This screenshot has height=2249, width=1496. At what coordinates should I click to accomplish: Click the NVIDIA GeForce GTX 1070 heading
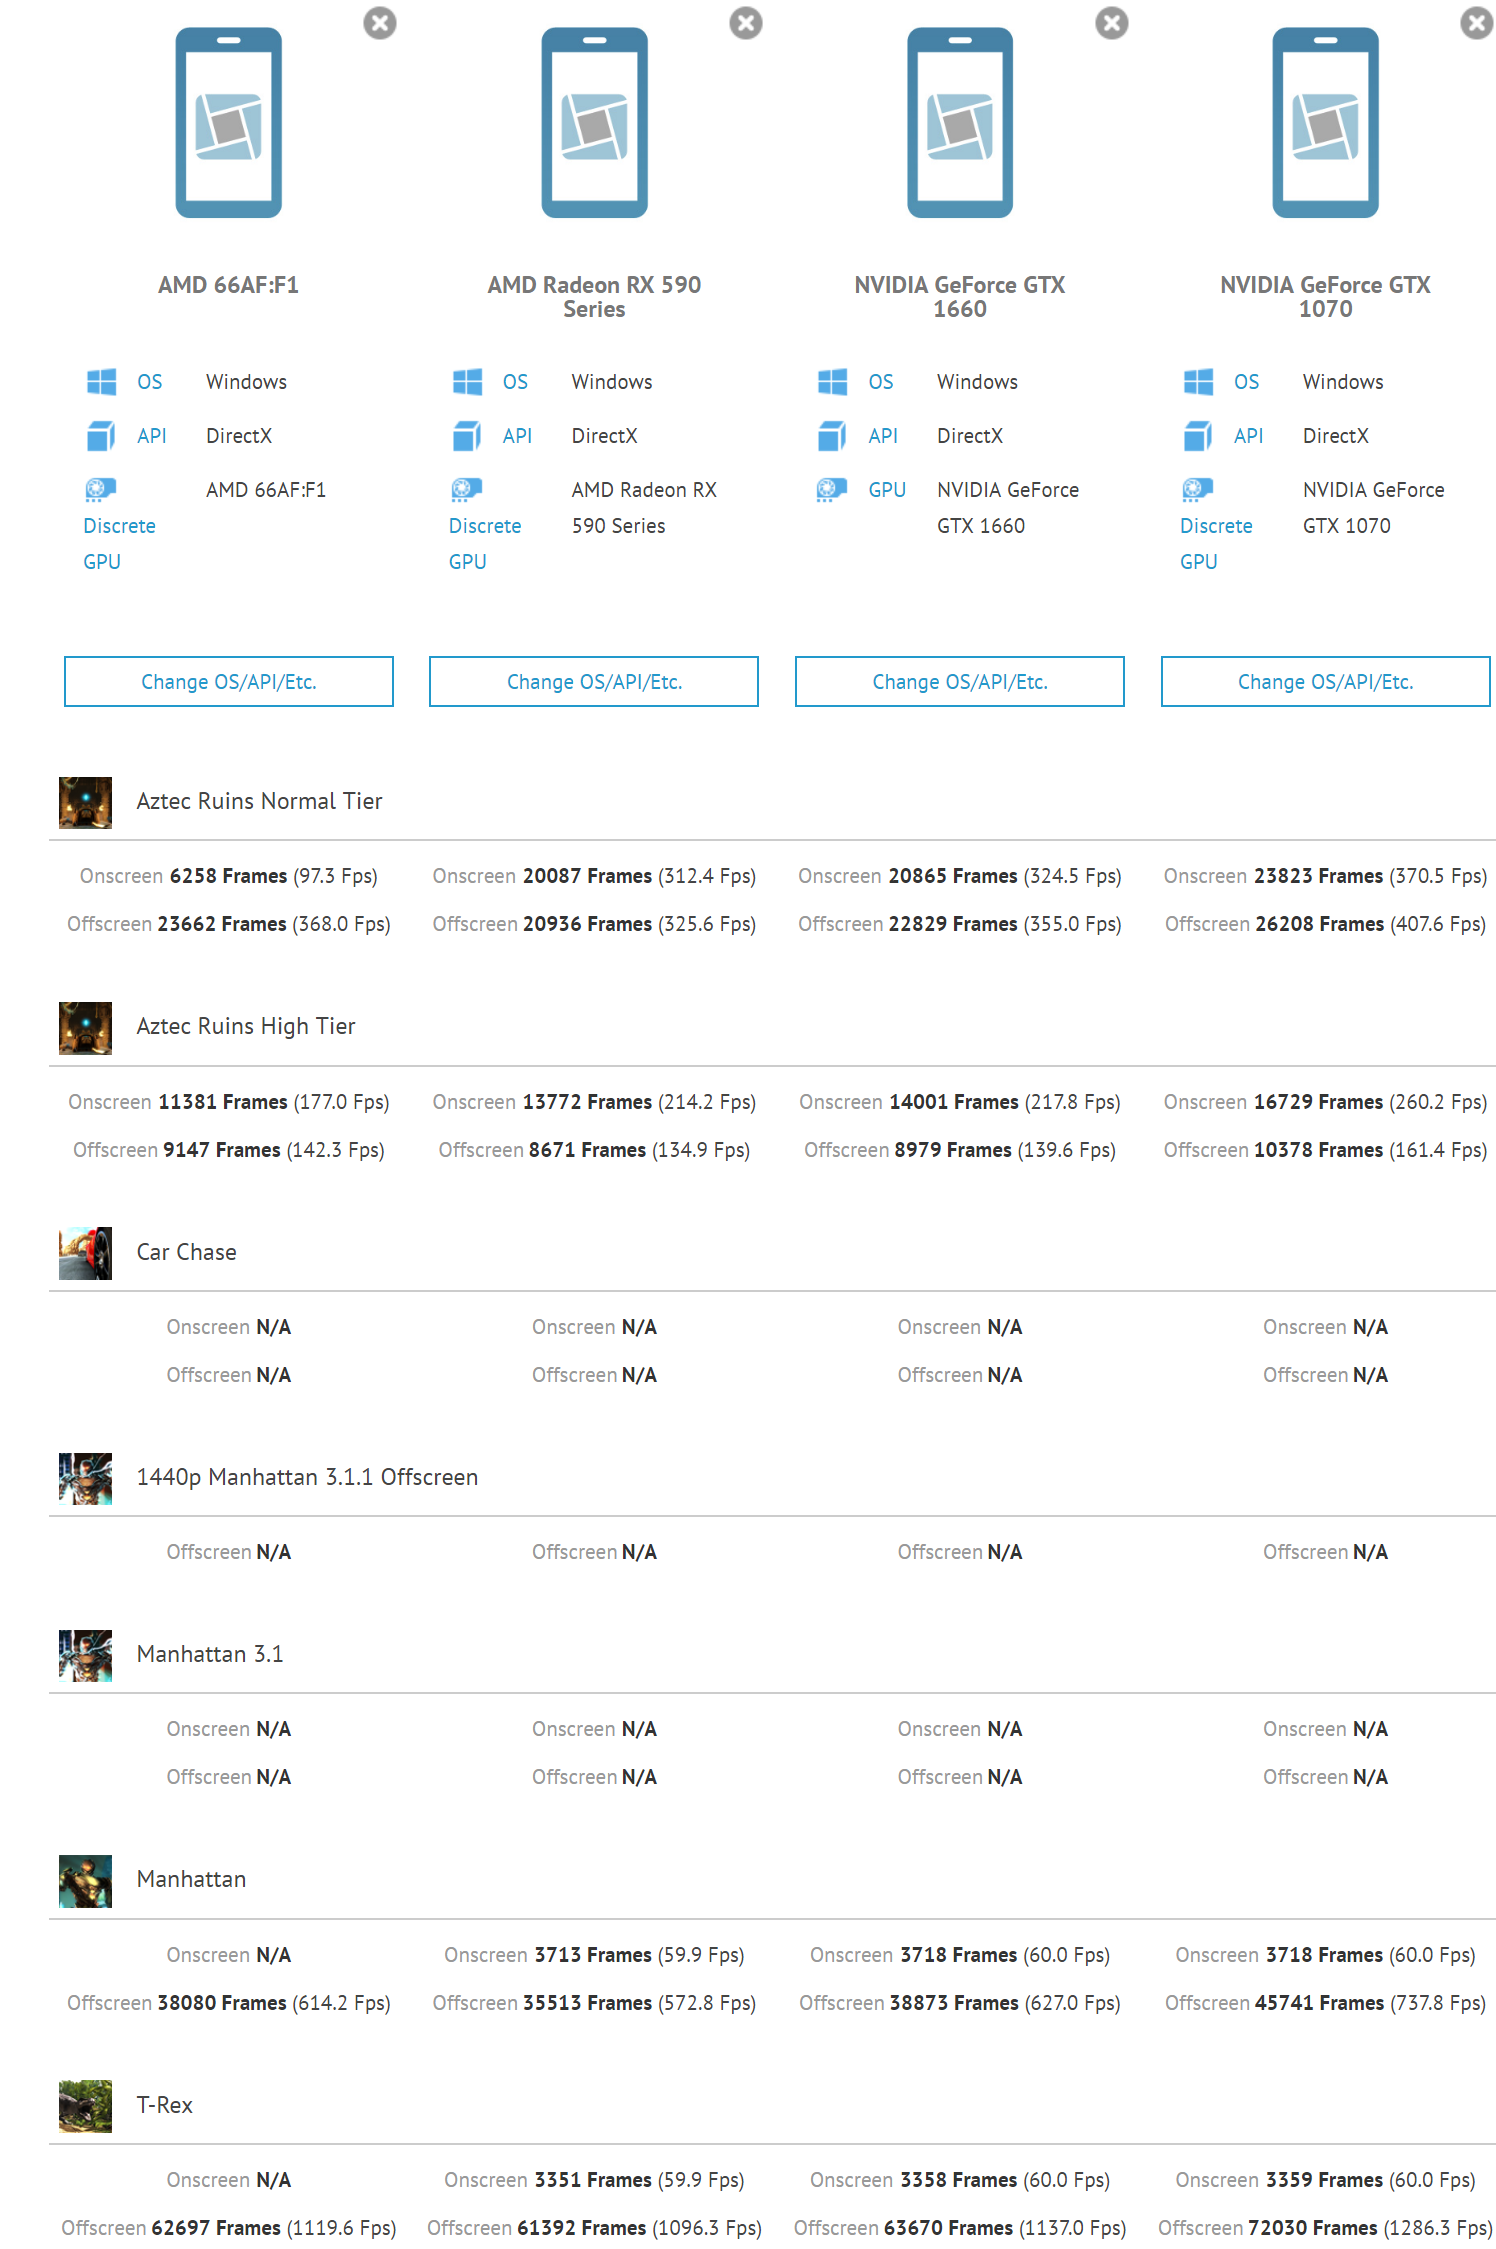[x=1326, y=297]
